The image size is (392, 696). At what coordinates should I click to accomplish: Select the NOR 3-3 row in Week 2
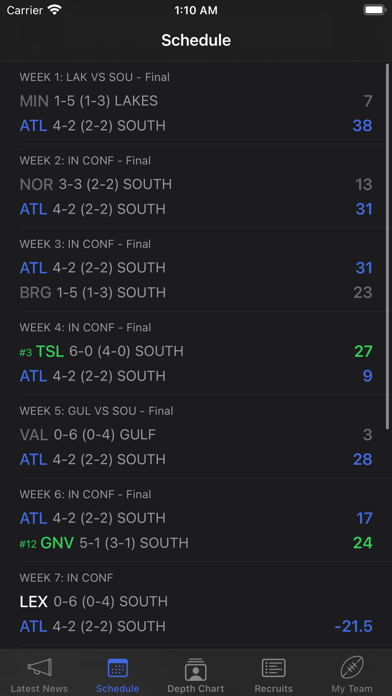196,184
